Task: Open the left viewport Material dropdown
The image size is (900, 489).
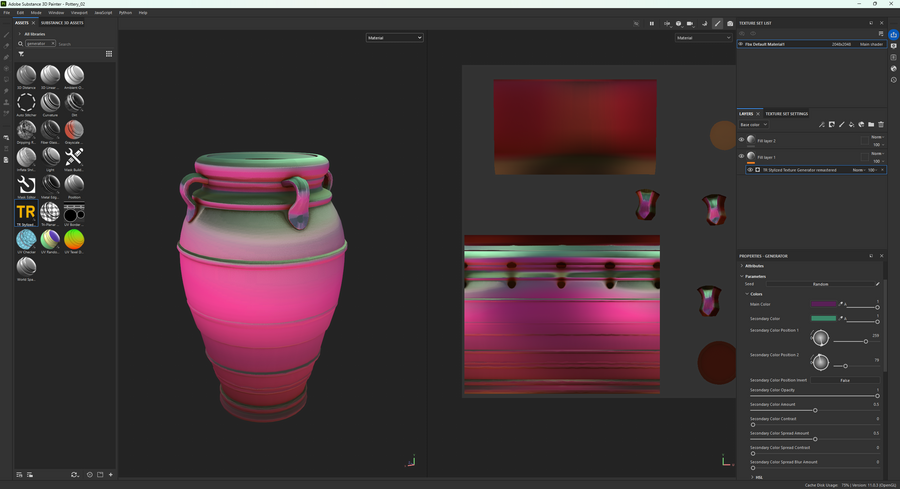Action: coord(394,38)
